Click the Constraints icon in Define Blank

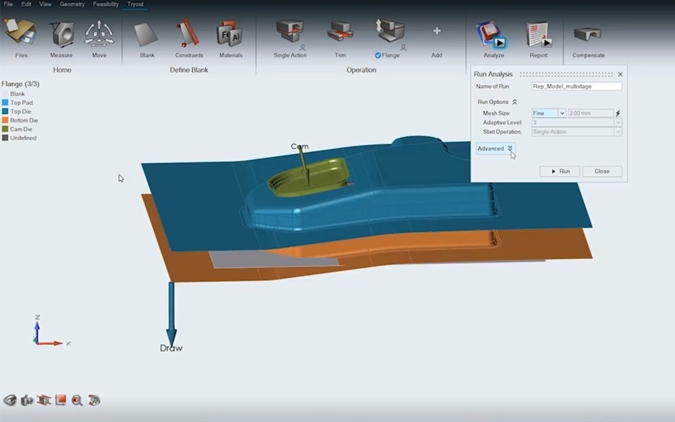tap(188, 35)
